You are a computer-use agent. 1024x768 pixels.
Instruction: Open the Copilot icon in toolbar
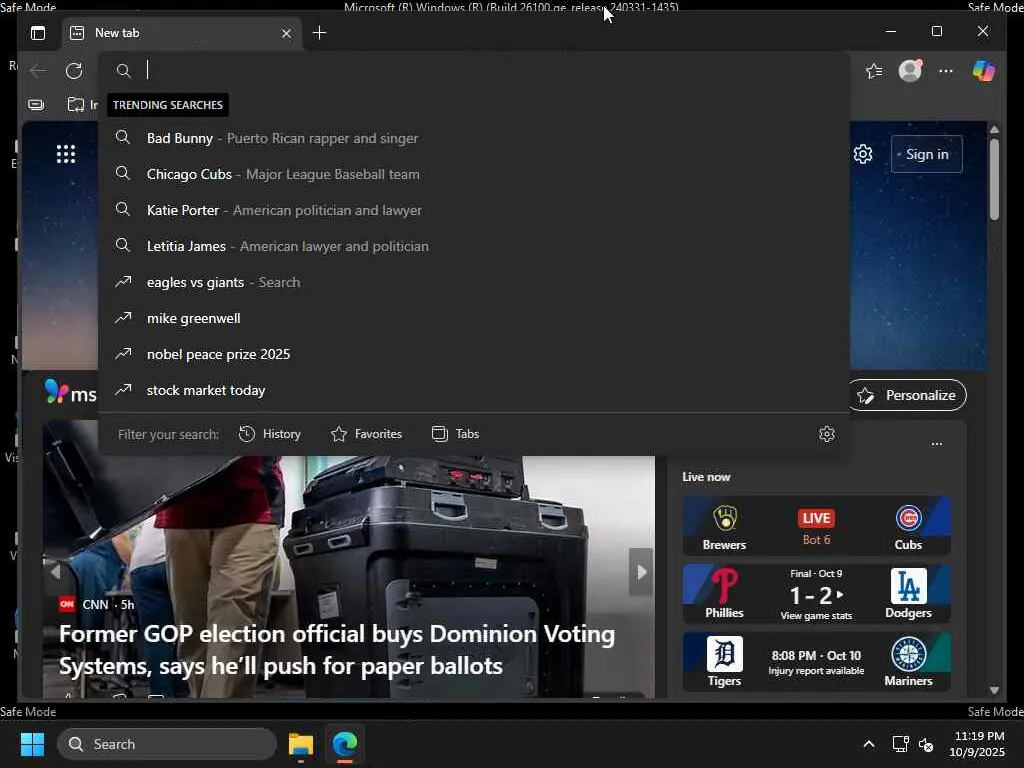984,71
